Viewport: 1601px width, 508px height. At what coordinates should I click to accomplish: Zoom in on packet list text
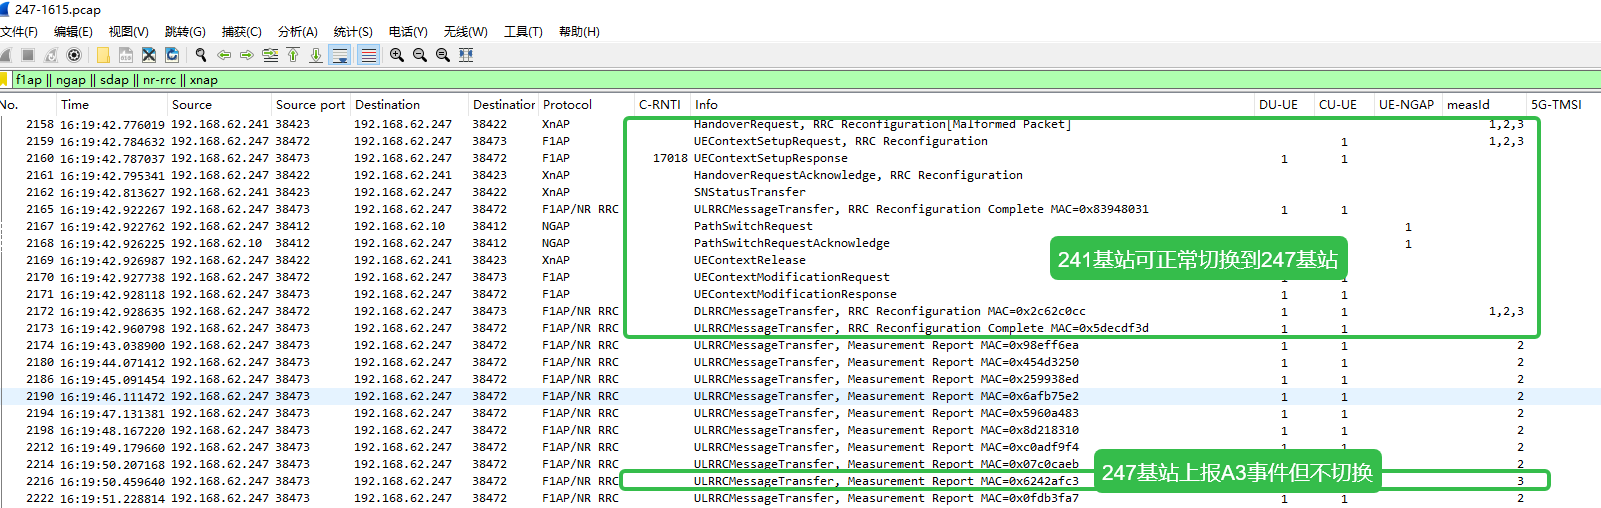[397, 55]
